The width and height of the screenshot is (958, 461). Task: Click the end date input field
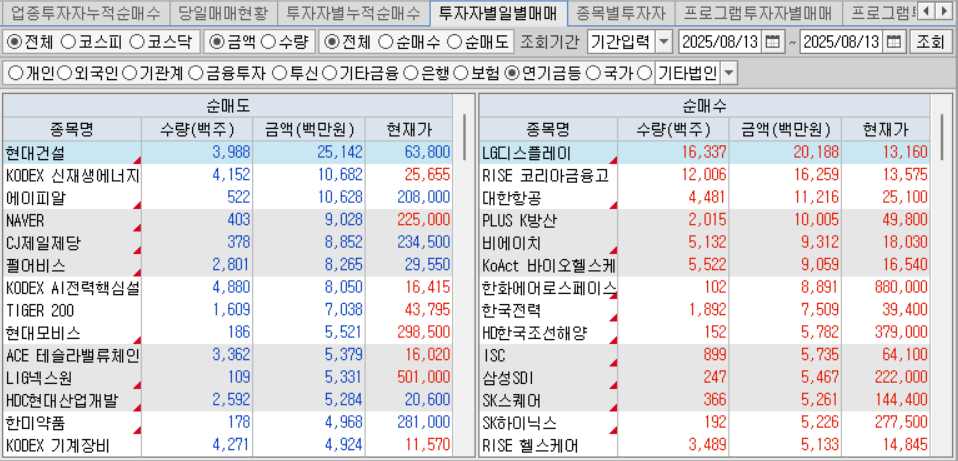(x=843, y=42)
